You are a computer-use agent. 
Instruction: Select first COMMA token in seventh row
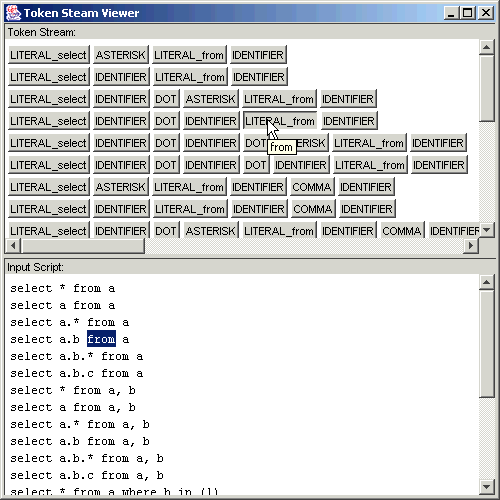pyautogui.click(x=312, y=187)
